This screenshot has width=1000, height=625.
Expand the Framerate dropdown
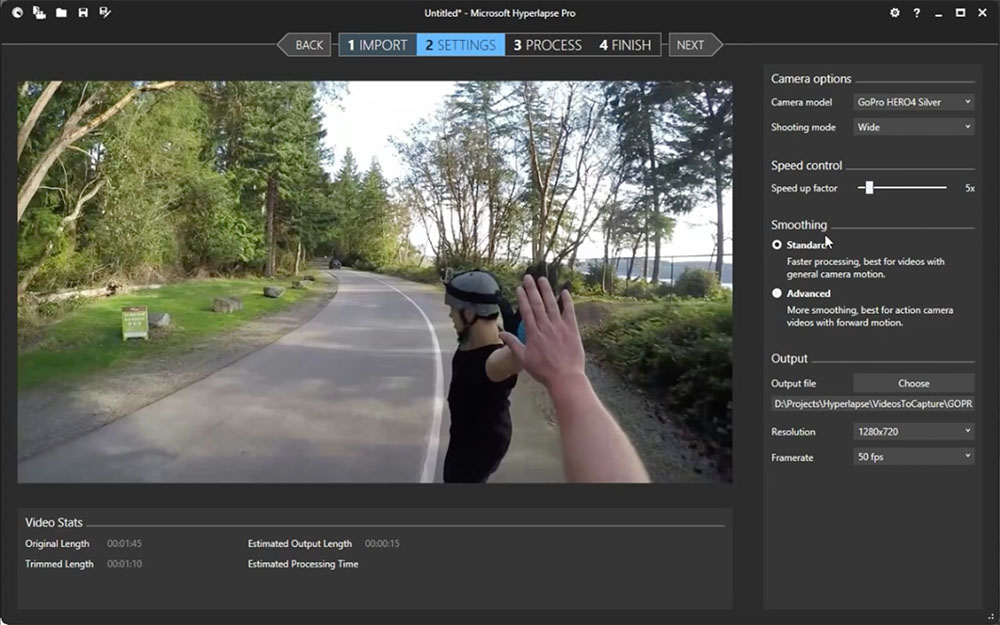(x=913, y=457)
